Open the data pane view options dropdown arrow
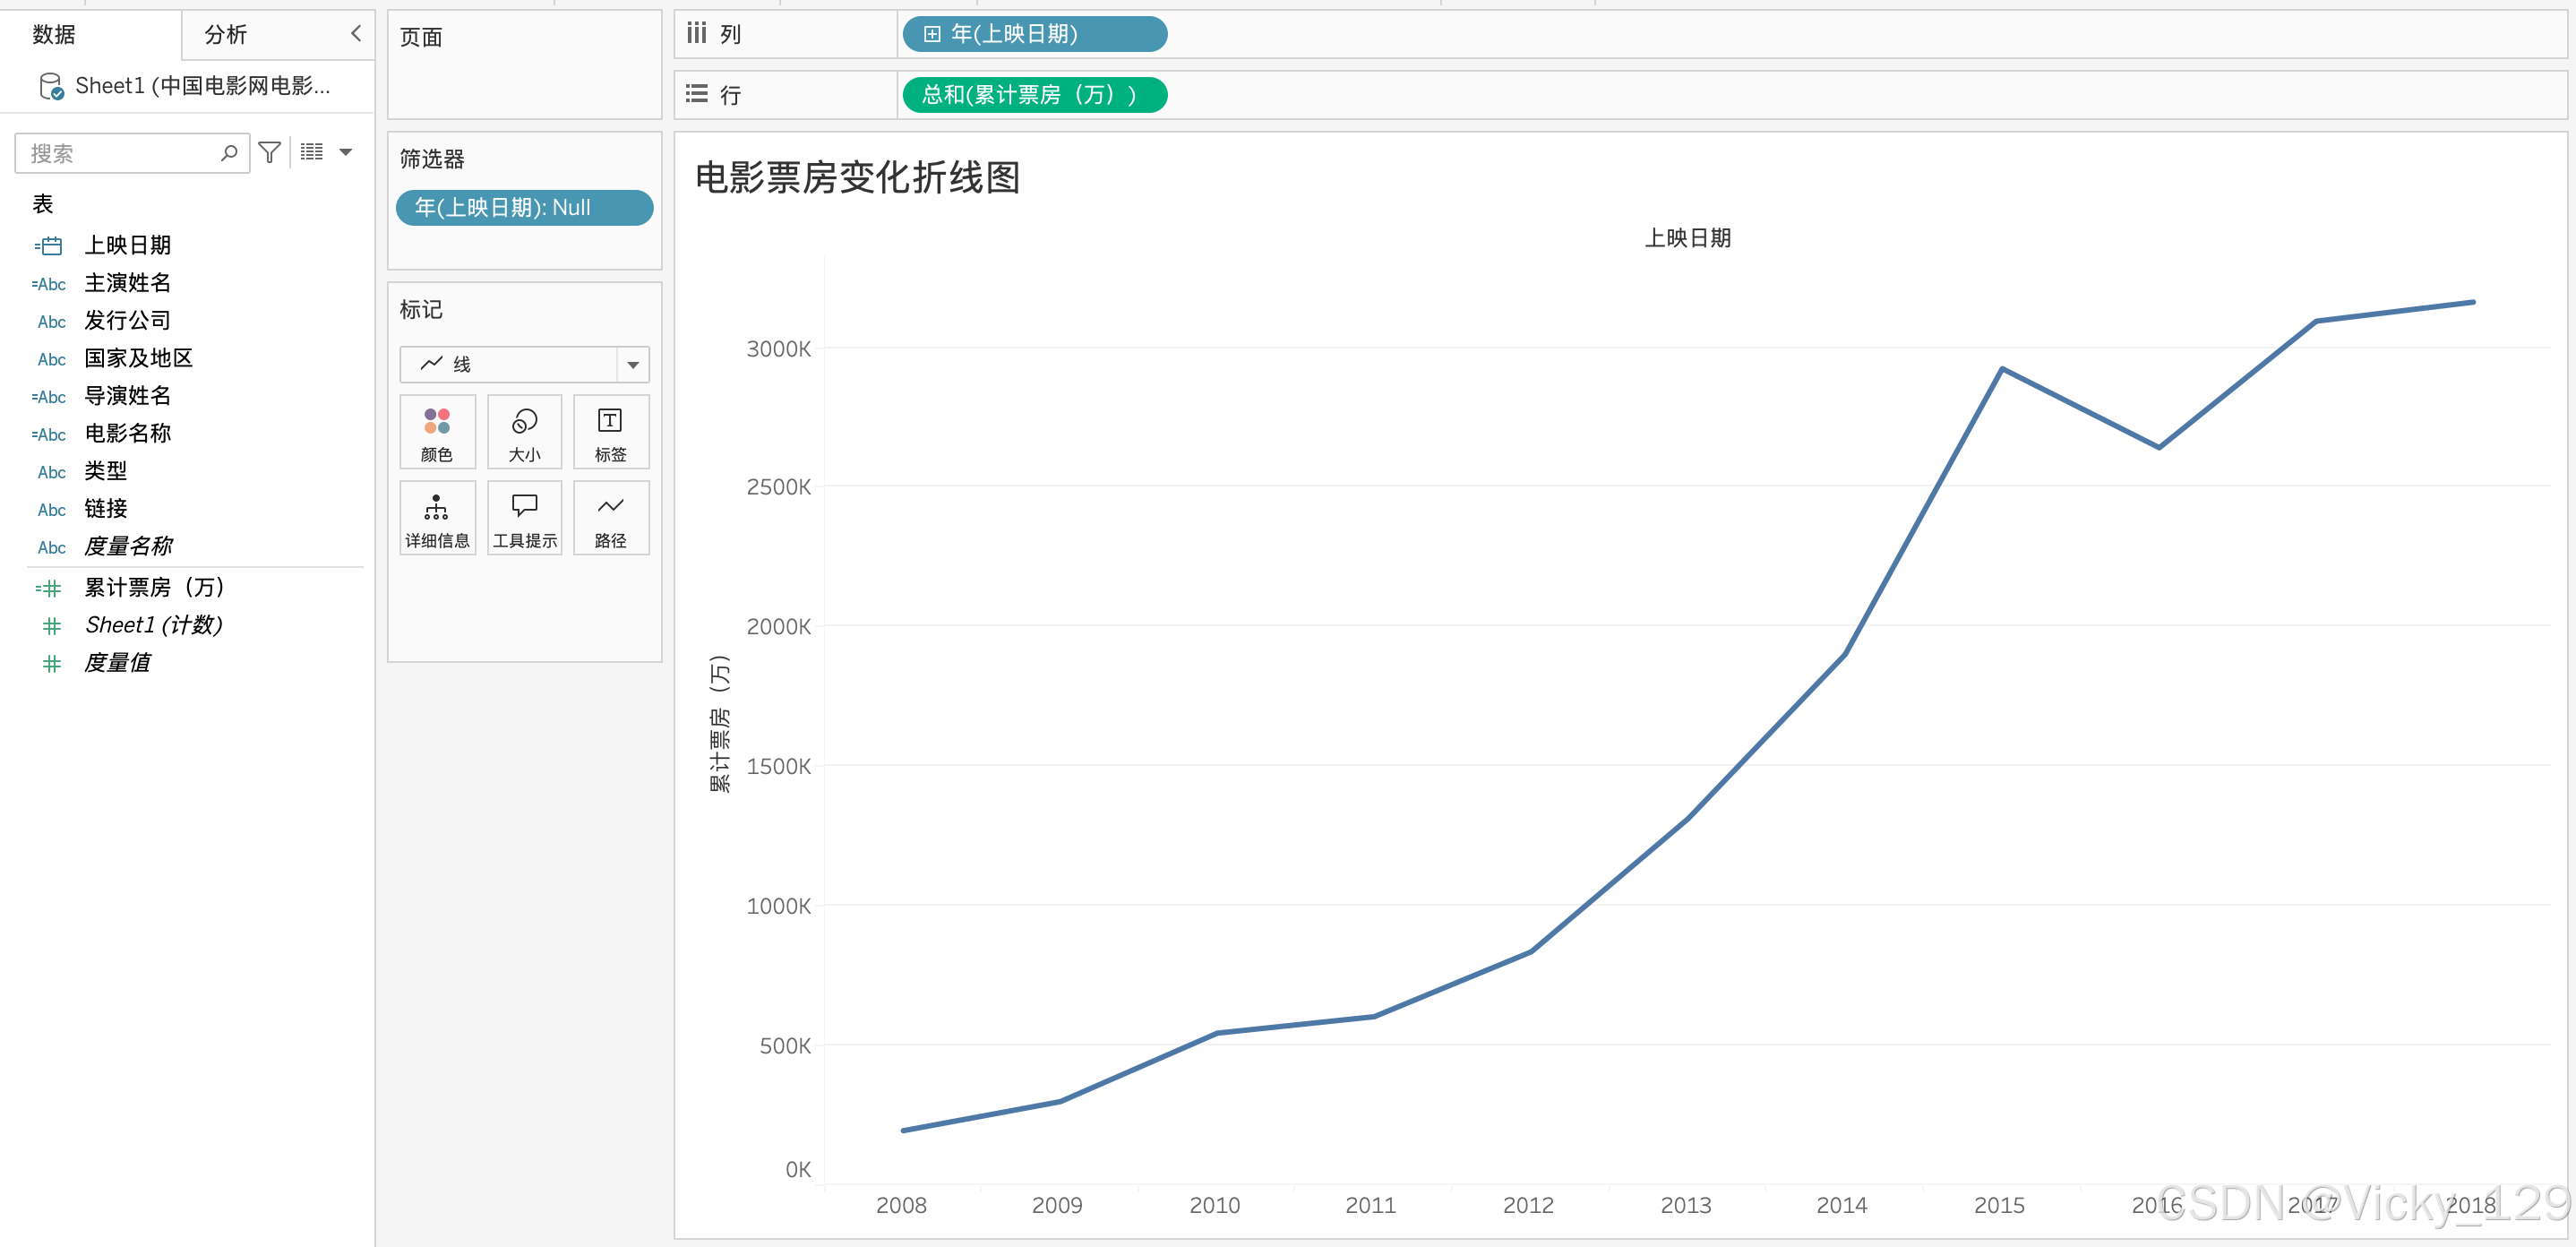2576x1247 pixels. point(346,152)
